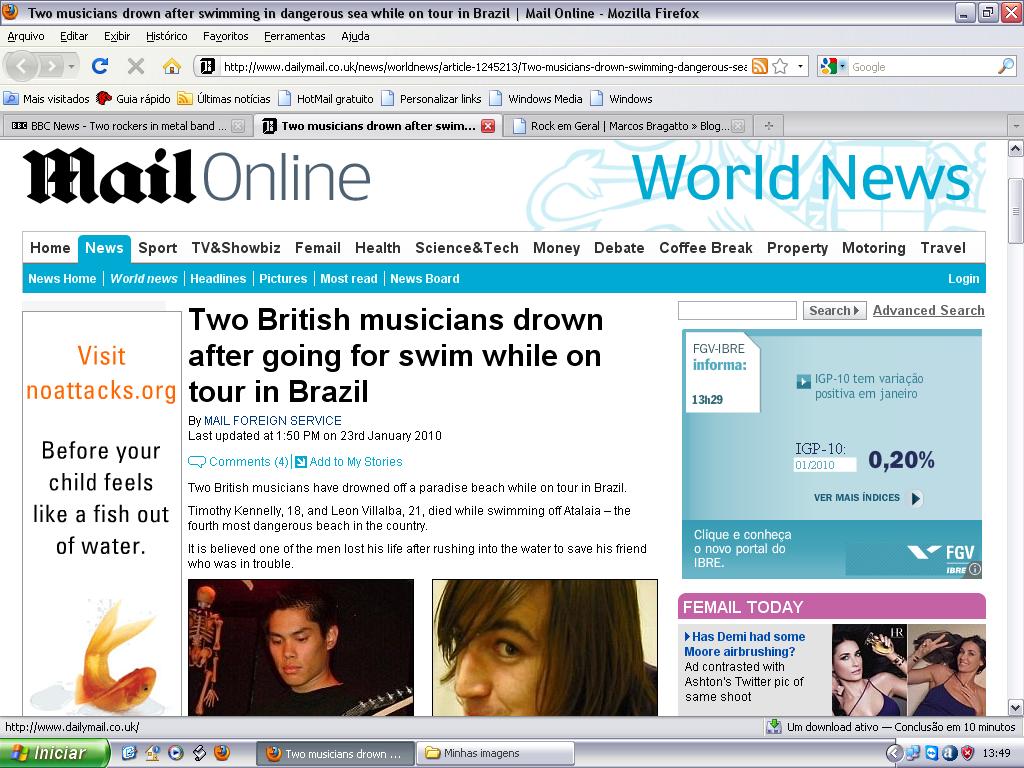Open Comments via the speech bubble icon

point(196,462)
